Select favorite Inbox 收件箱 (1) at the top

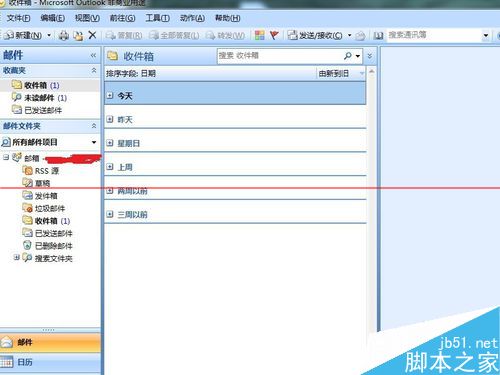tap(50, 85)
